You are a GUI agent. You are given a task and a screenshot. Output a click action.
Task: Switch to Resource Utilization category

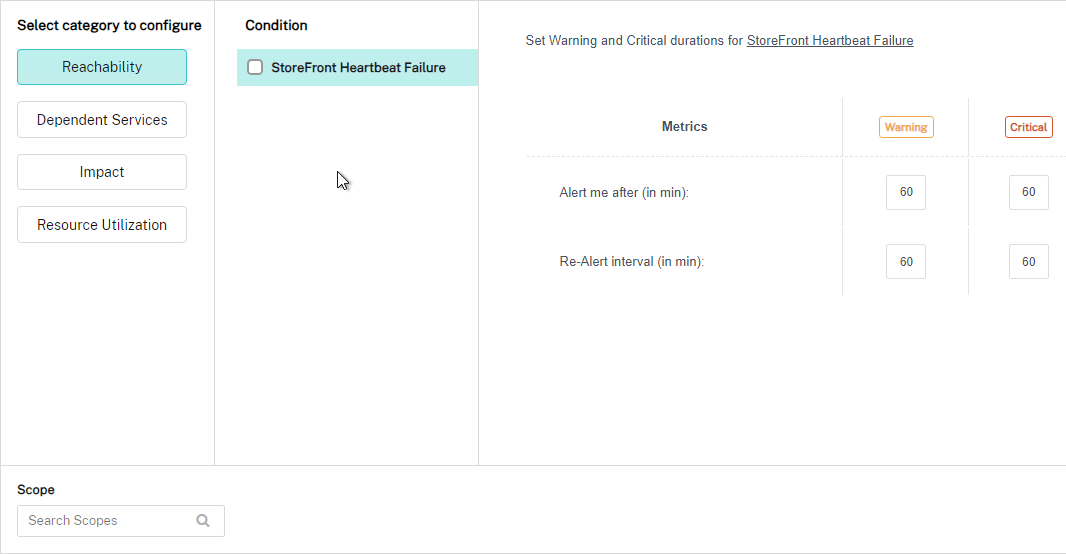tap(102, 224)
